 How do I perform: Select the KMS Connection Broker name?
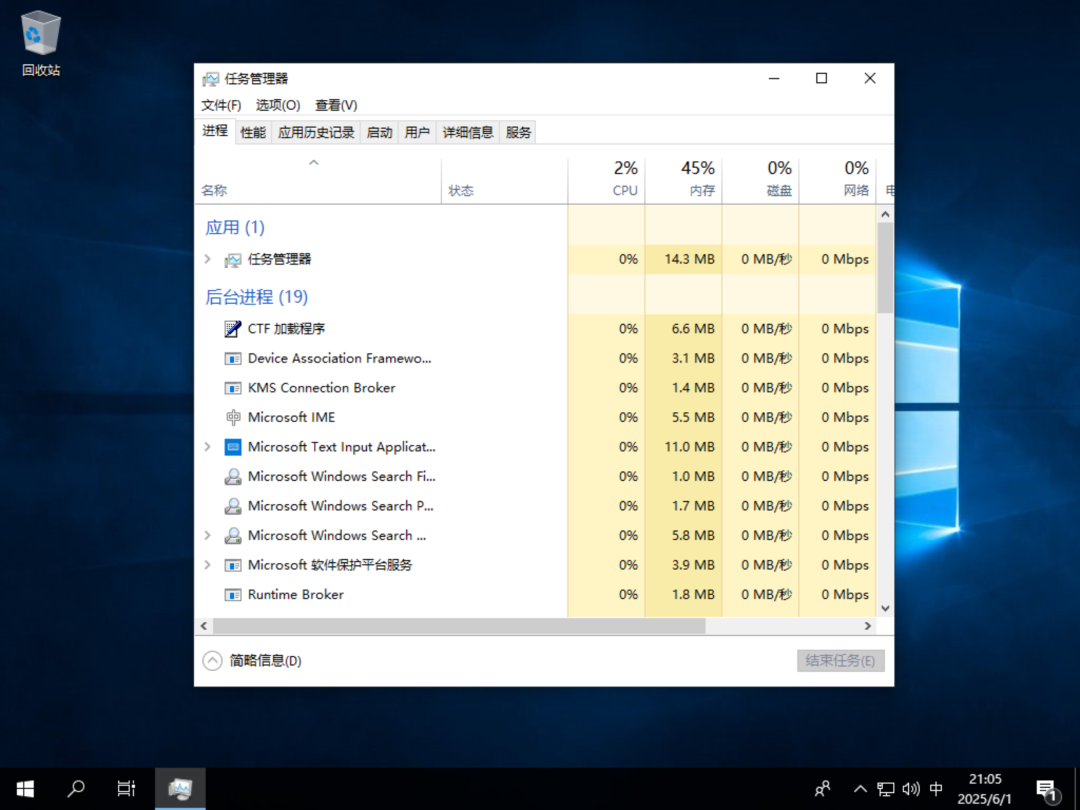pos(322,388)
